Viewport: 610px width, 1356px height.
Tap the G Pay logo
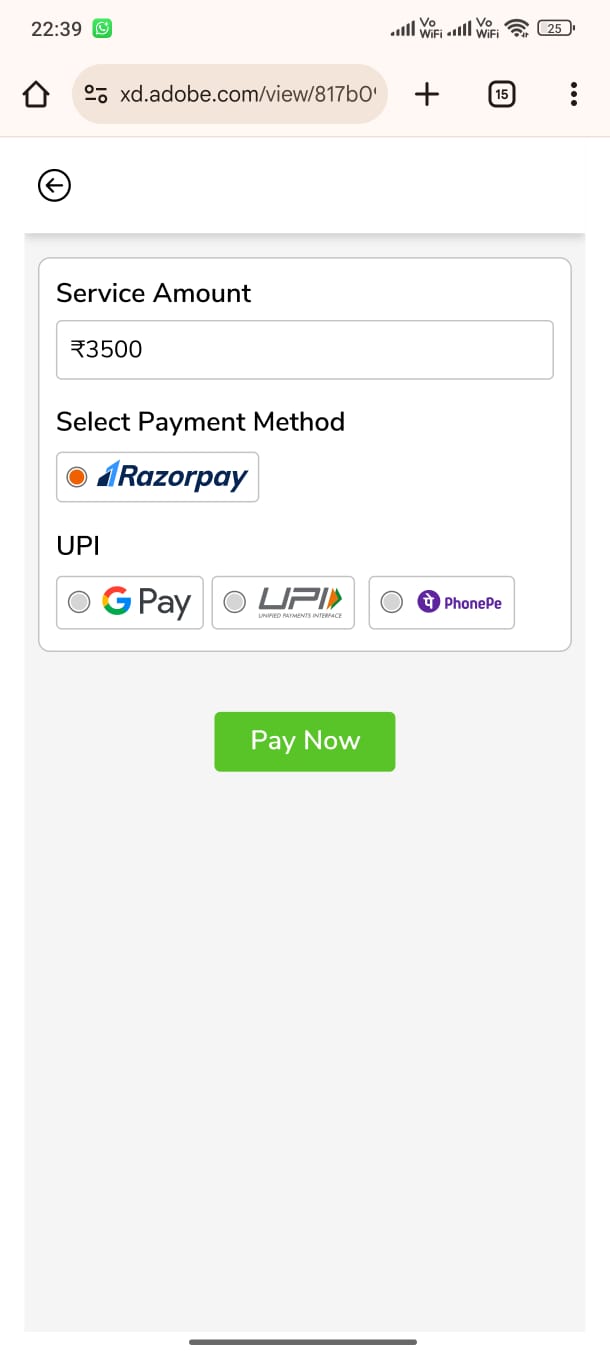pos(146,602)
